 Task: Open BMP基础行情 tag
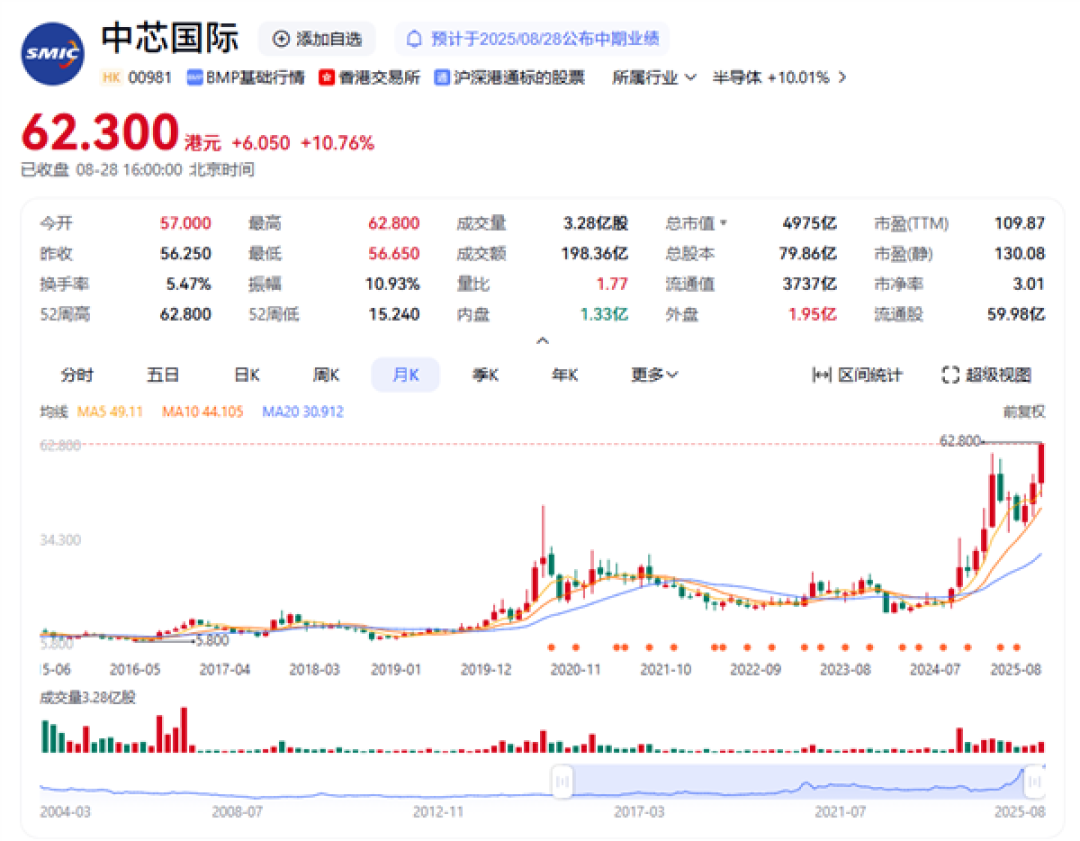point(246,77)
